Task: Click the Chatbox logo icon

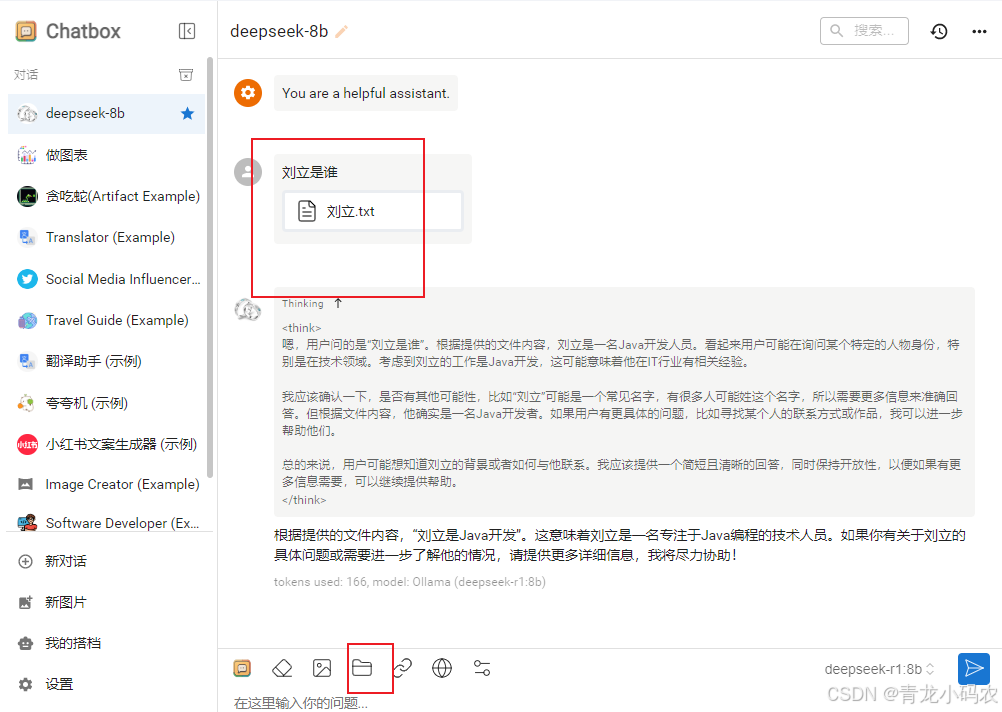Action: 26,31
